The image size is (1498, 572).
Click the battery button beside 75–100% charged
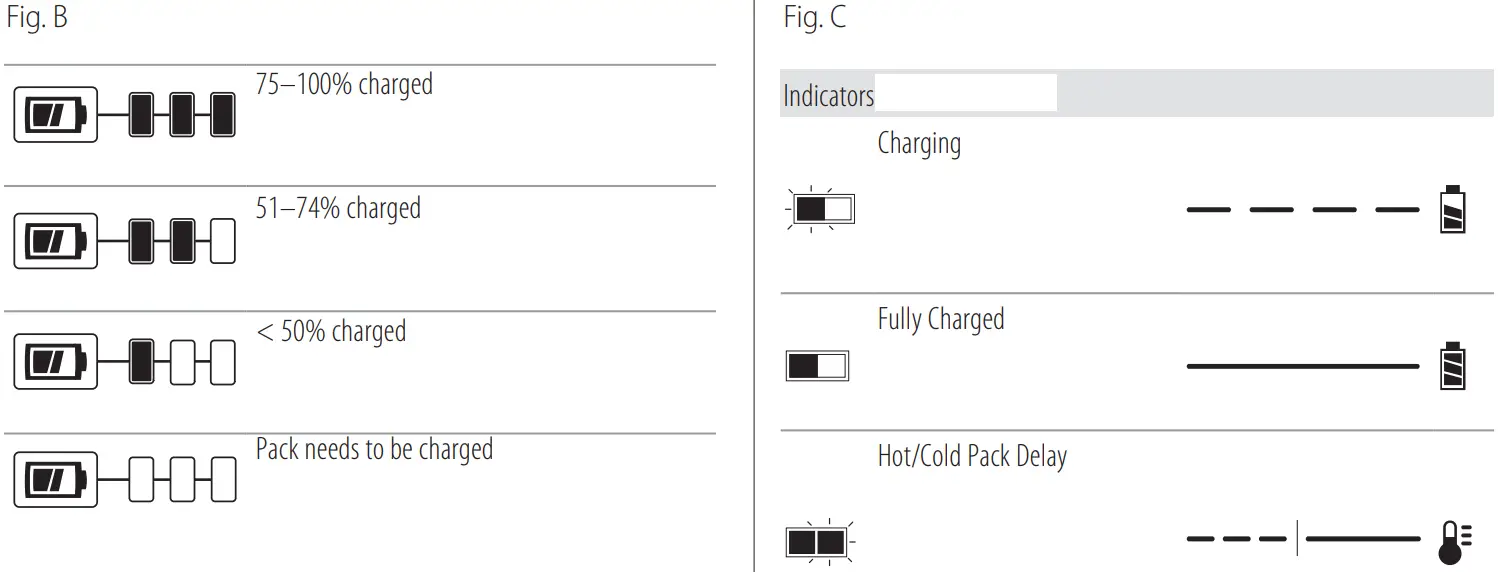click(55, 115)
